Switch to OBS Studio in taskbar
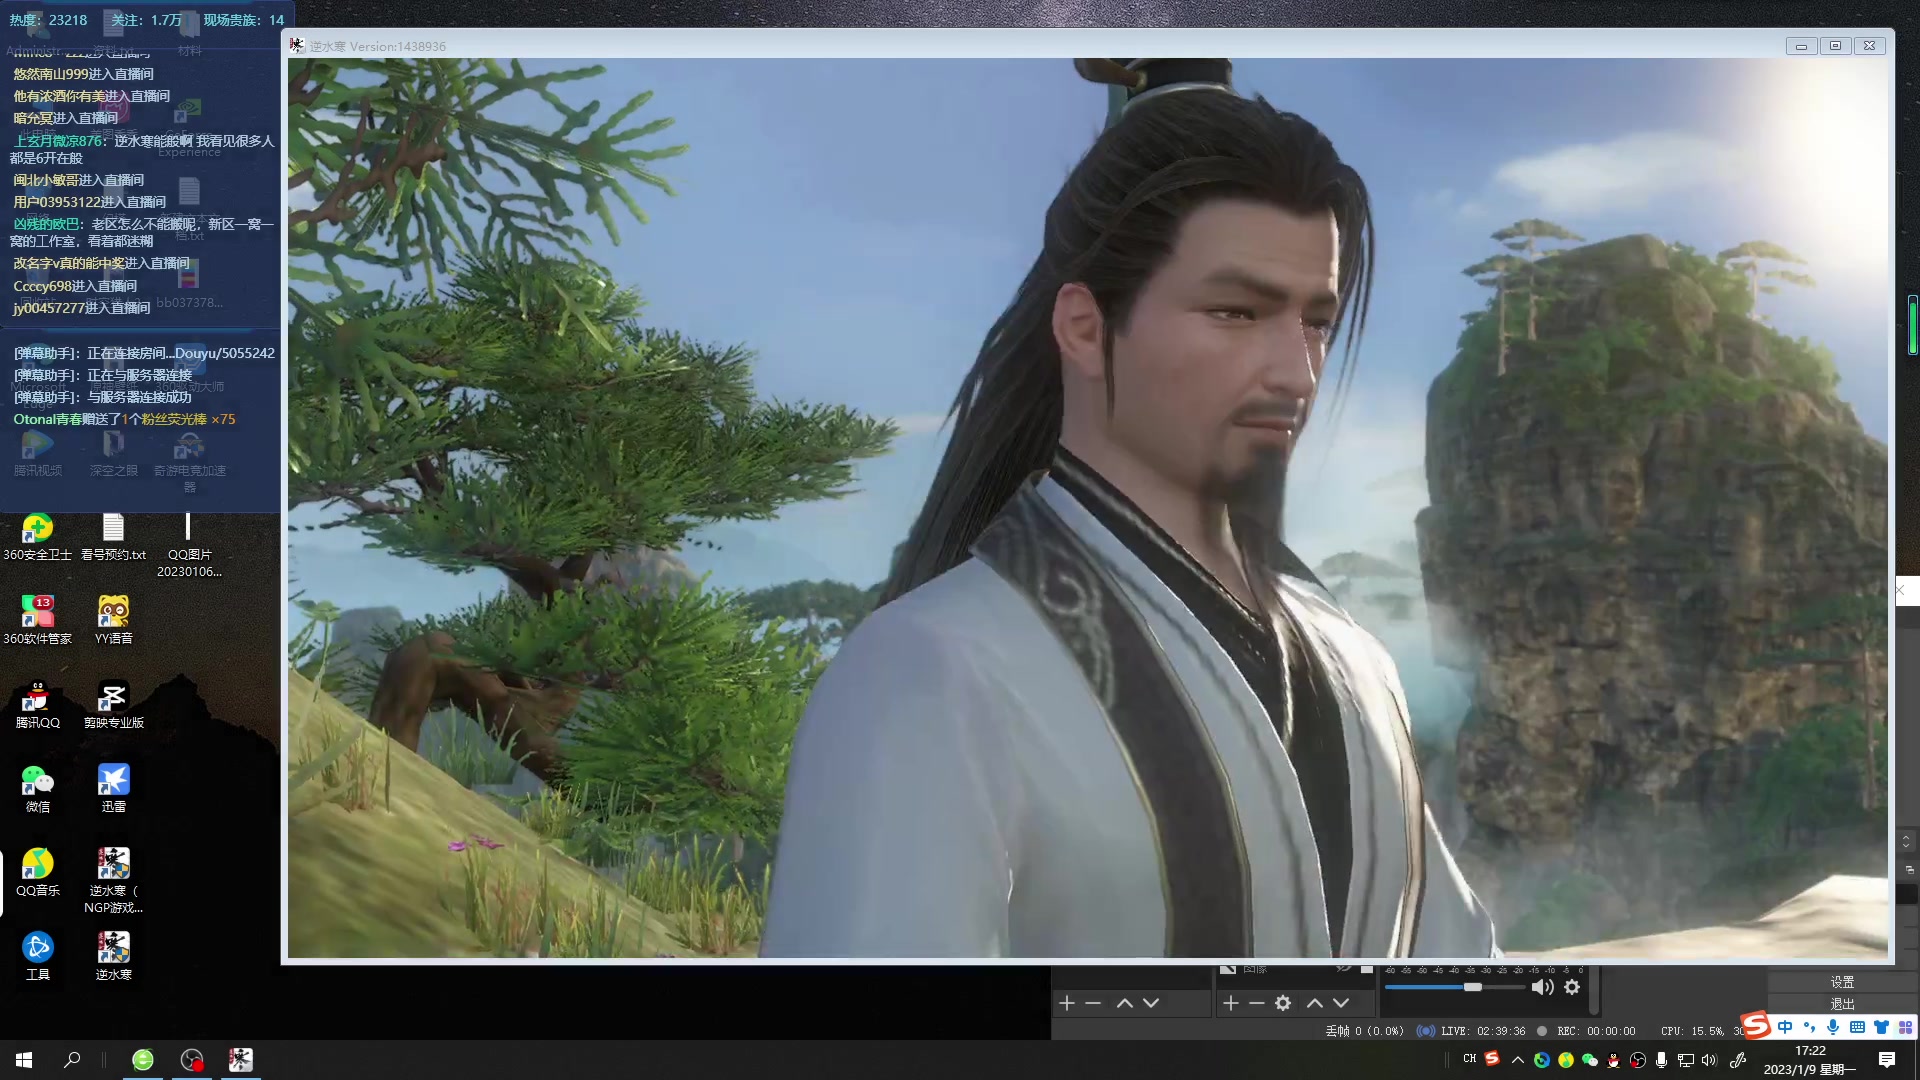 (192, 1060)
